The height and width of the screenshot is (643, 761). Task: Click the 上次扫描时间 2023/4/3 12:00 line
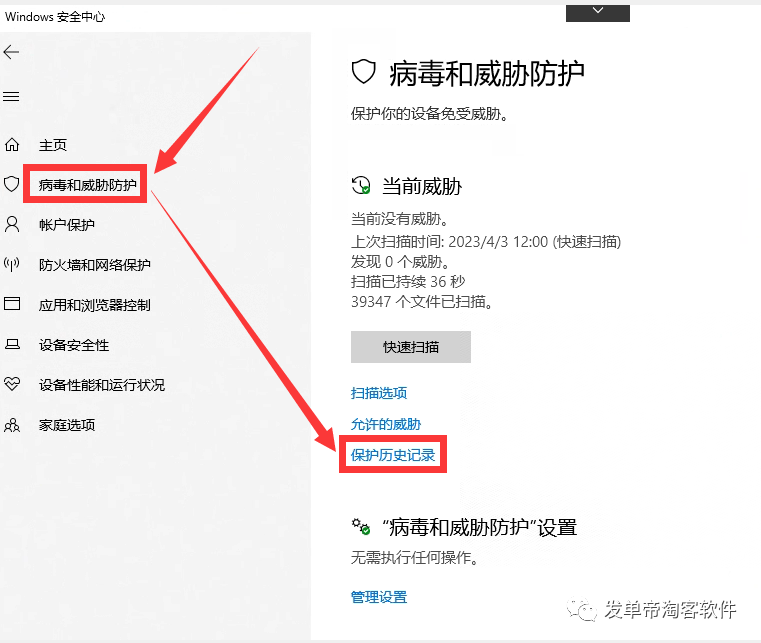coord(486,242)
